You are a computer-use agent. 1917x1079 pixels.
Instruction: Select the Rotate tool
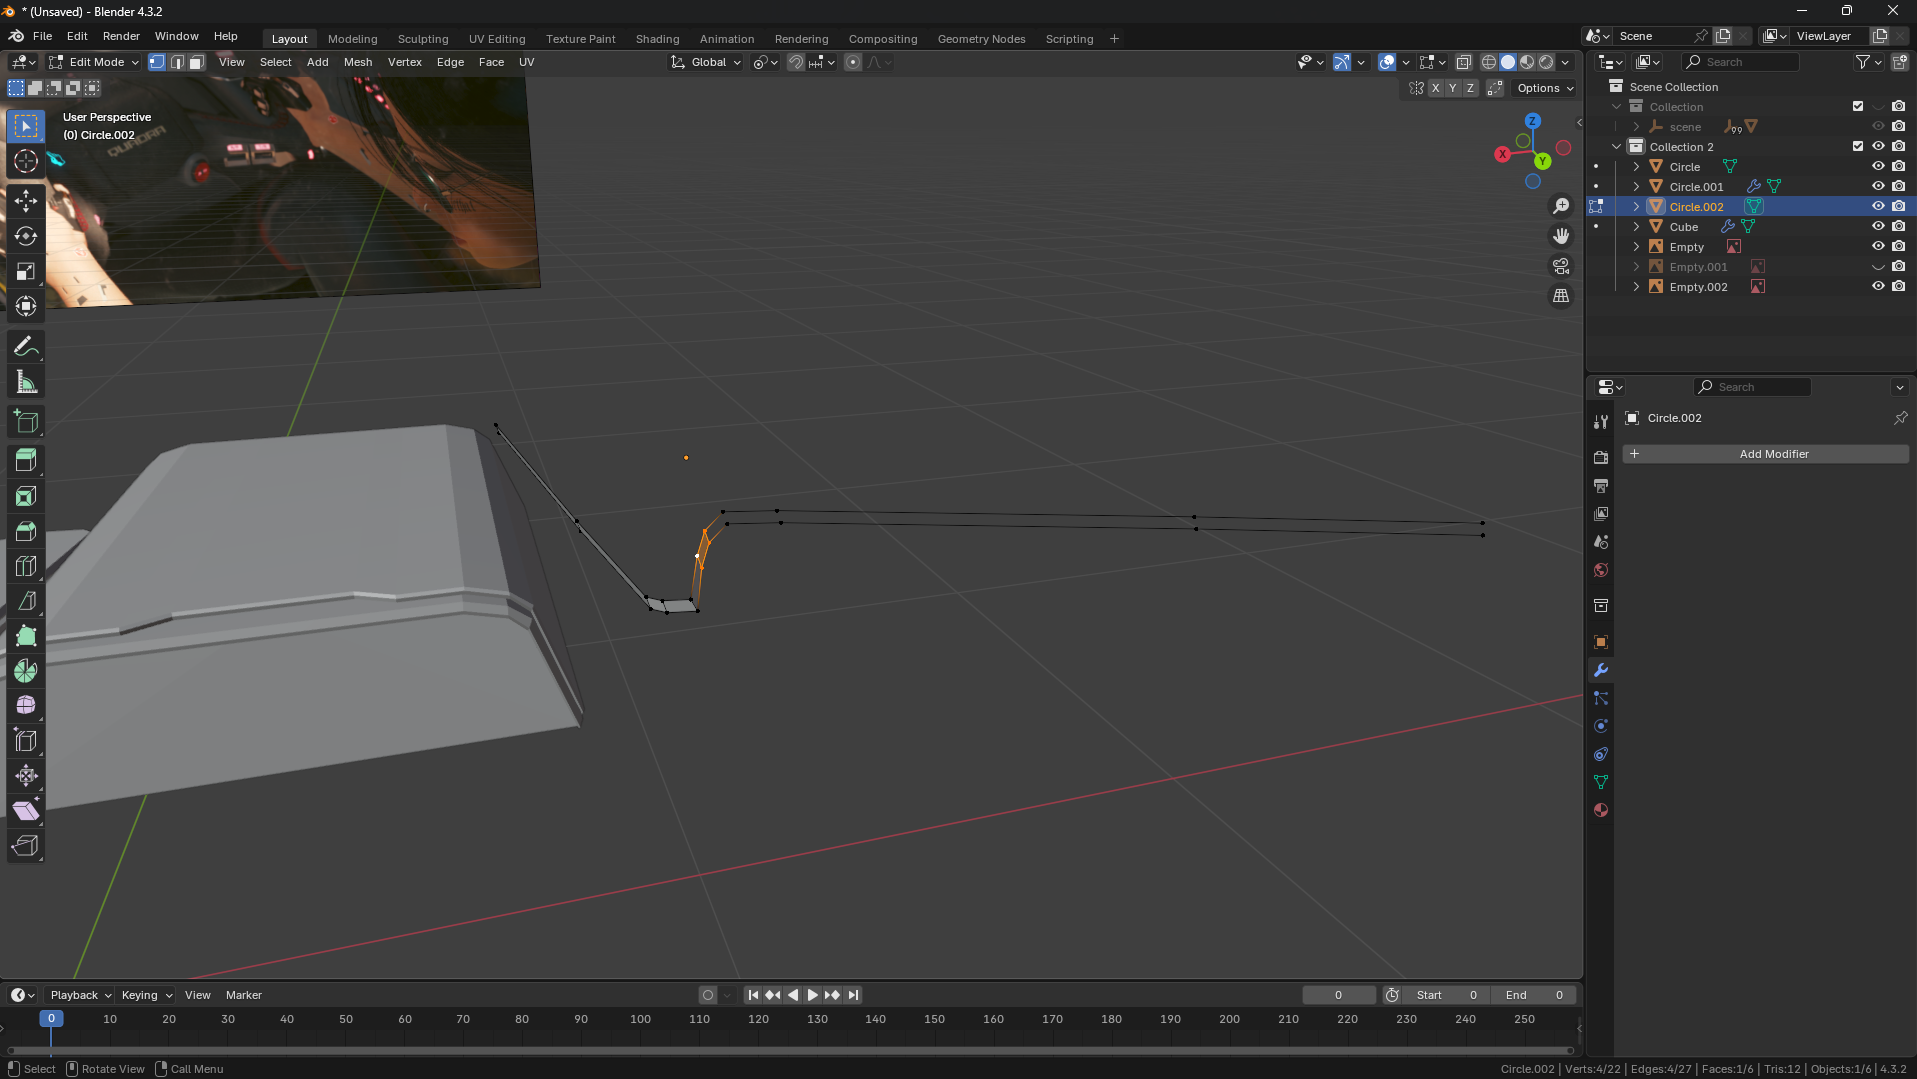point(26,236)
